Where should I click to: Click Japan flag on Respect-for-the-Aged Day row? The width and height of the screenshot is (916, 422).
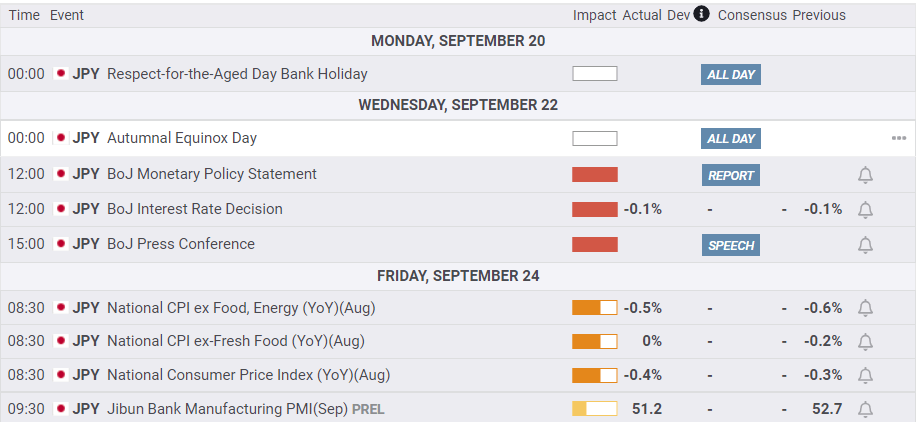[x=60, y=74]
